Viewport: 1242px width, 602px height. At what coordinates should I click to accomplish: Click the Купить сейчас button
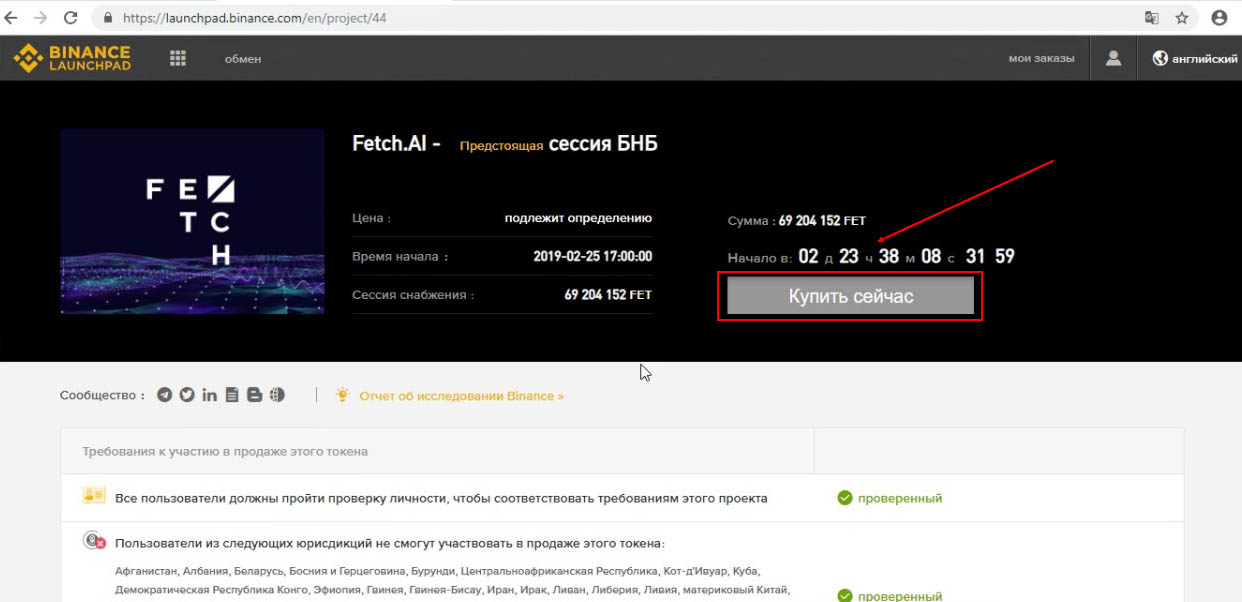850,296
